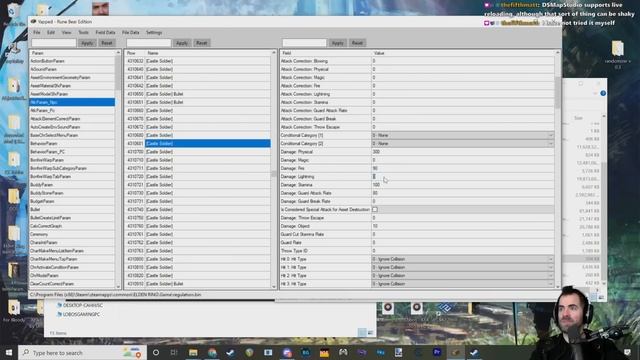This screenshot has width=640, height=360.
Task: Click Reset next to the field filter box
Action: pyautogui.click(x=357, y=43)
